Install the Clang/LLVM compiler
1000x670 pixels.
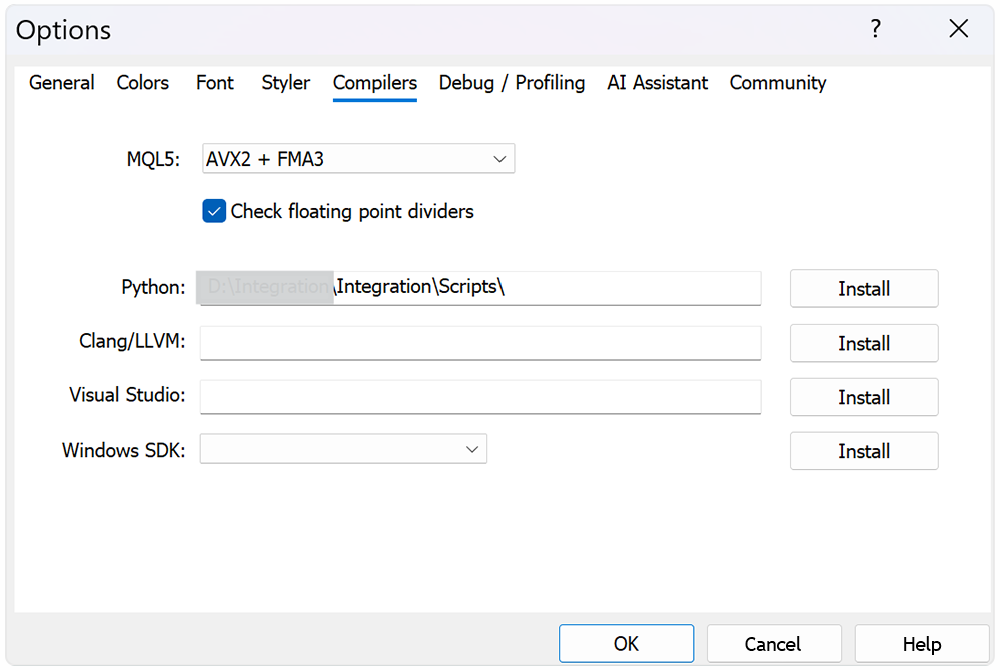[864, 343]
